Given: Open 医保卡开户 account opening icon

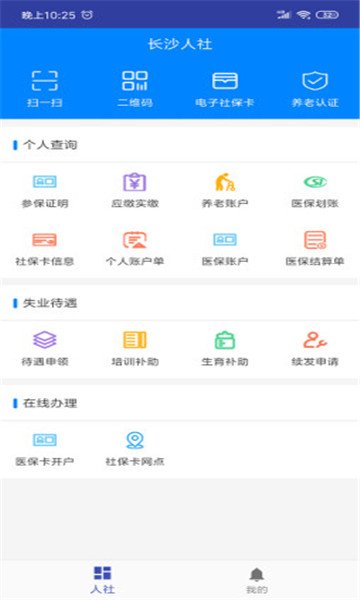Looking at the screenshot, I should tap(45, 440).
